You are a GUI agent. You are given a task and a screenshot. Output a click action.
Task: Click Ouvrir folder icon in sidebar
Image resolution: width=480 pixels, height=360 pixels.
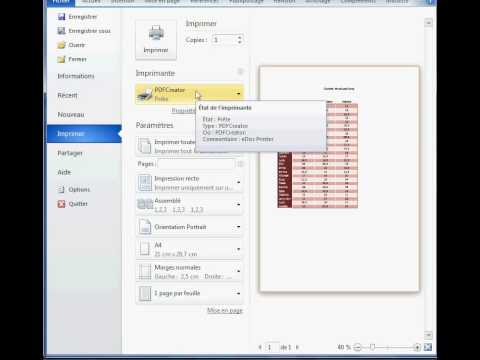pos(61,45)
